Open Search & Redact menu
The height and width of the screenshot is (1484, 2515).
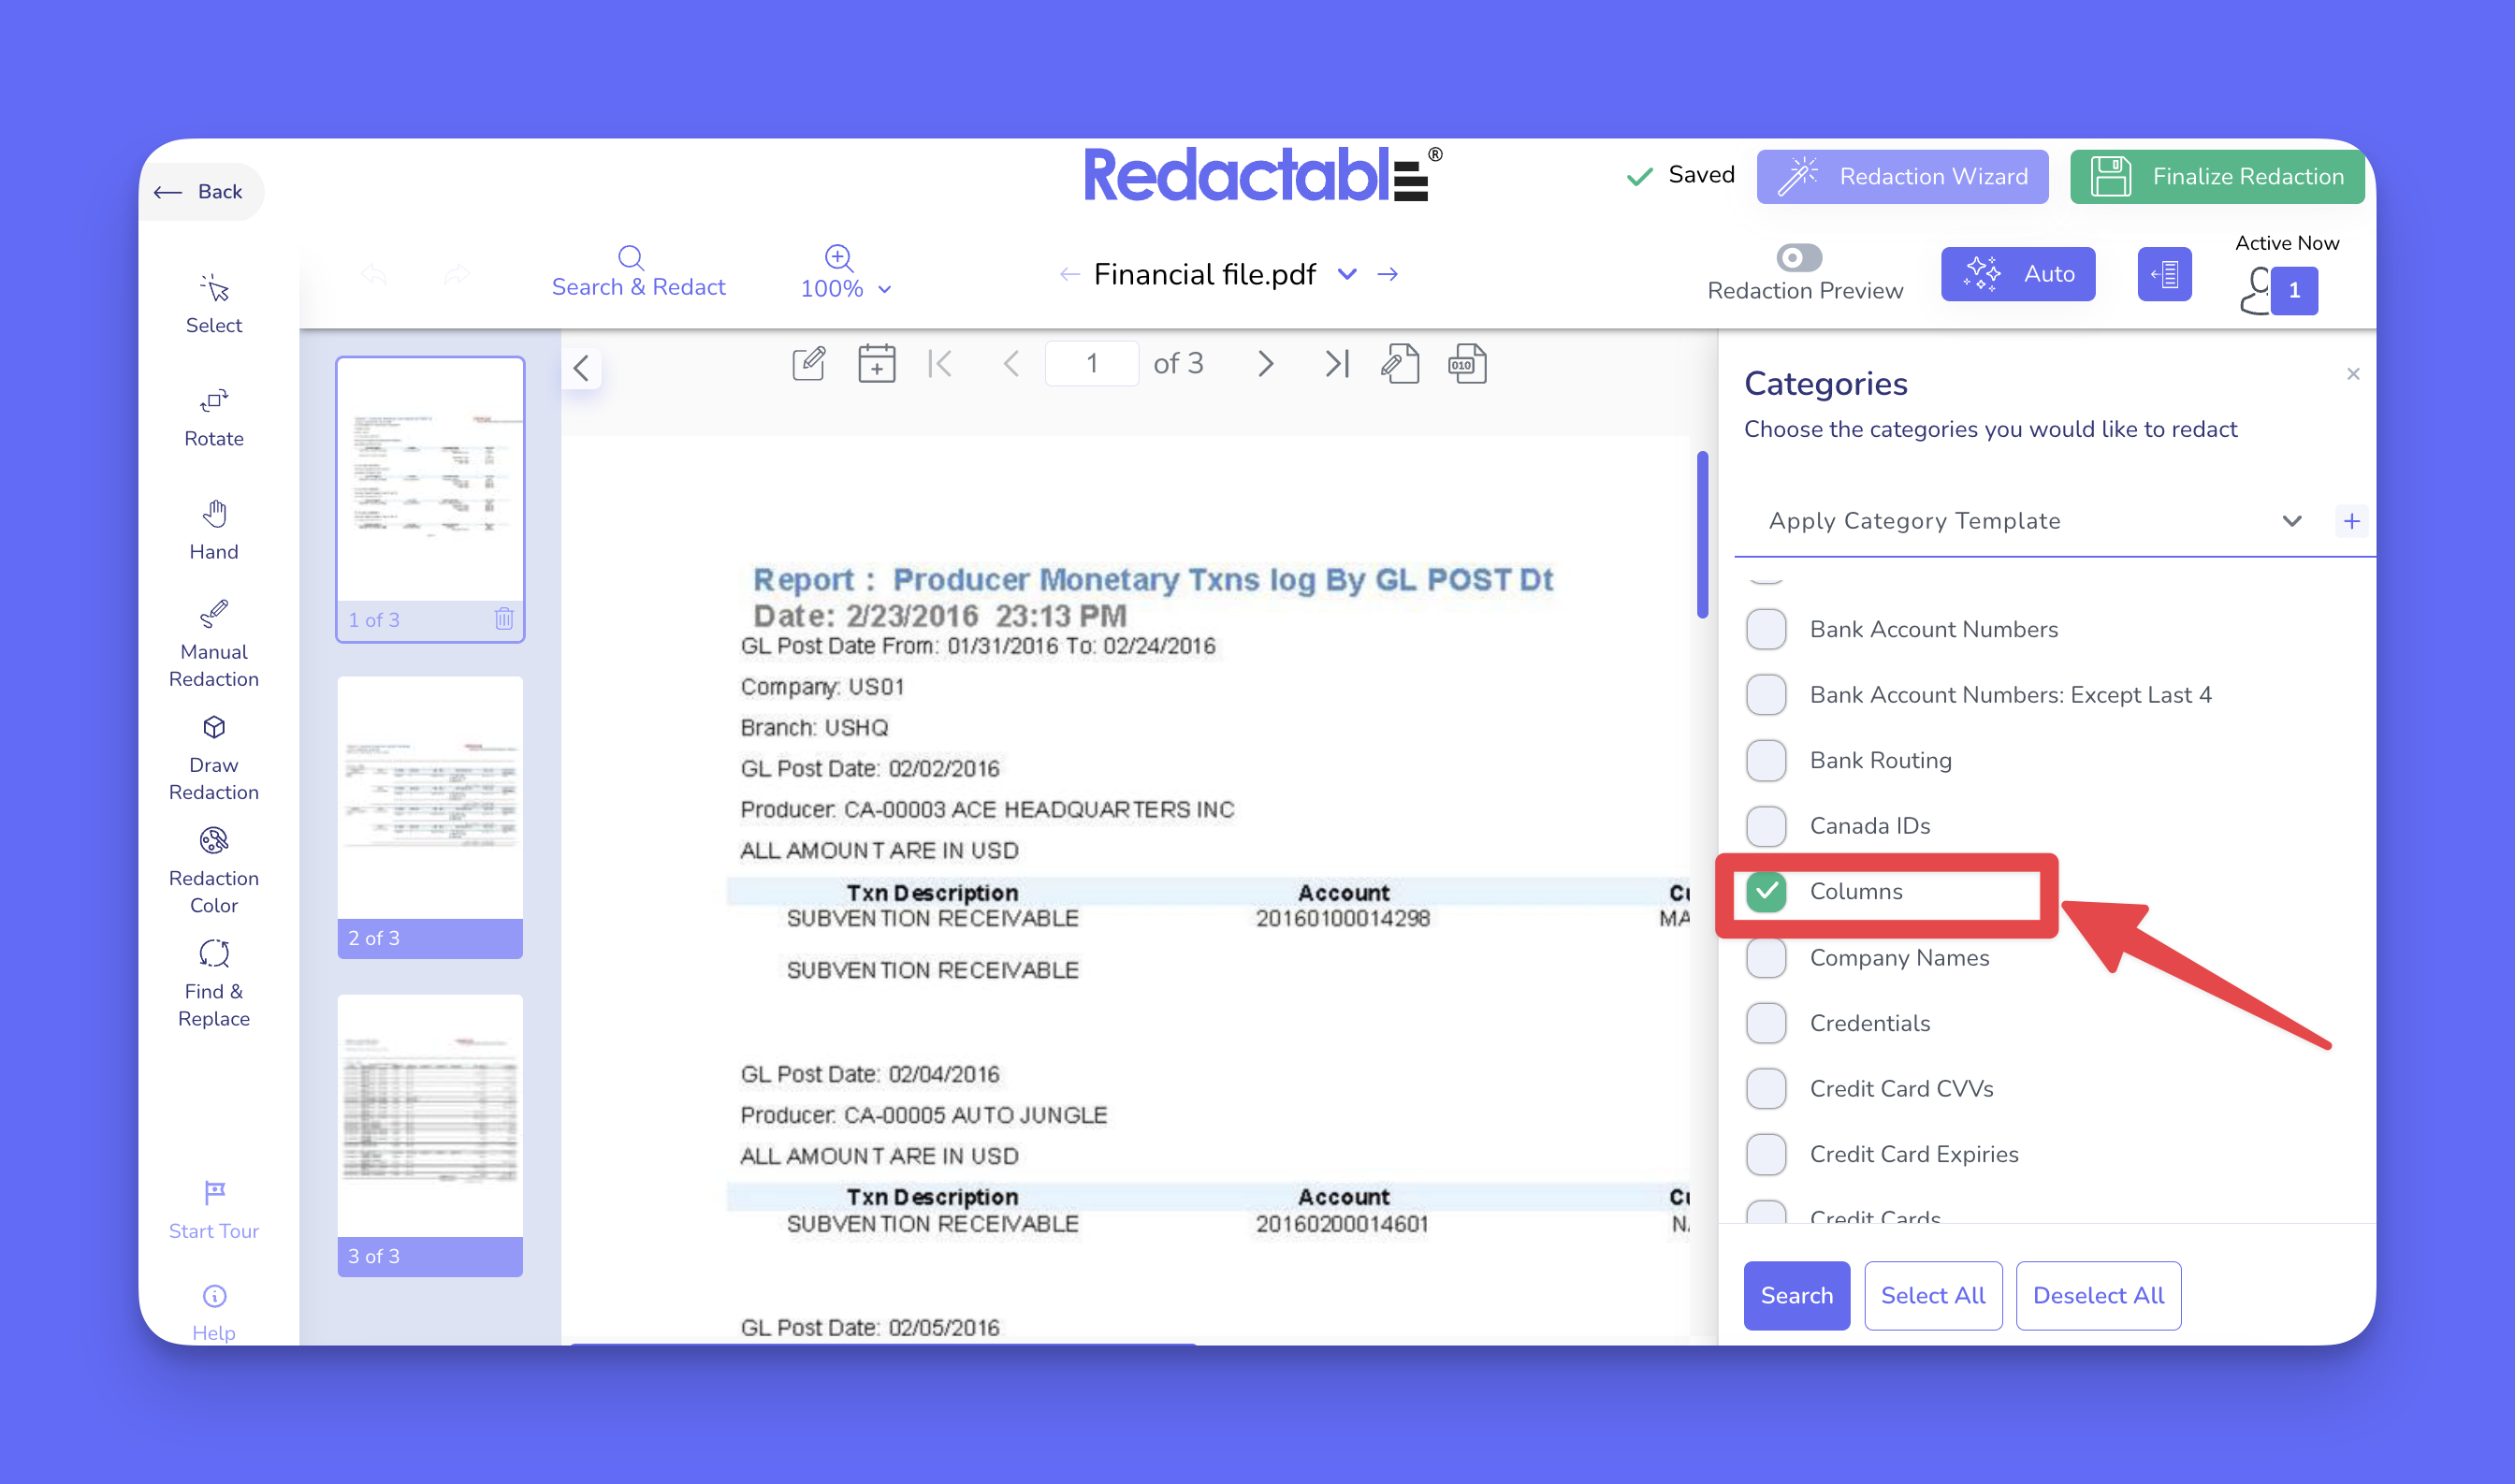(637, 272)
